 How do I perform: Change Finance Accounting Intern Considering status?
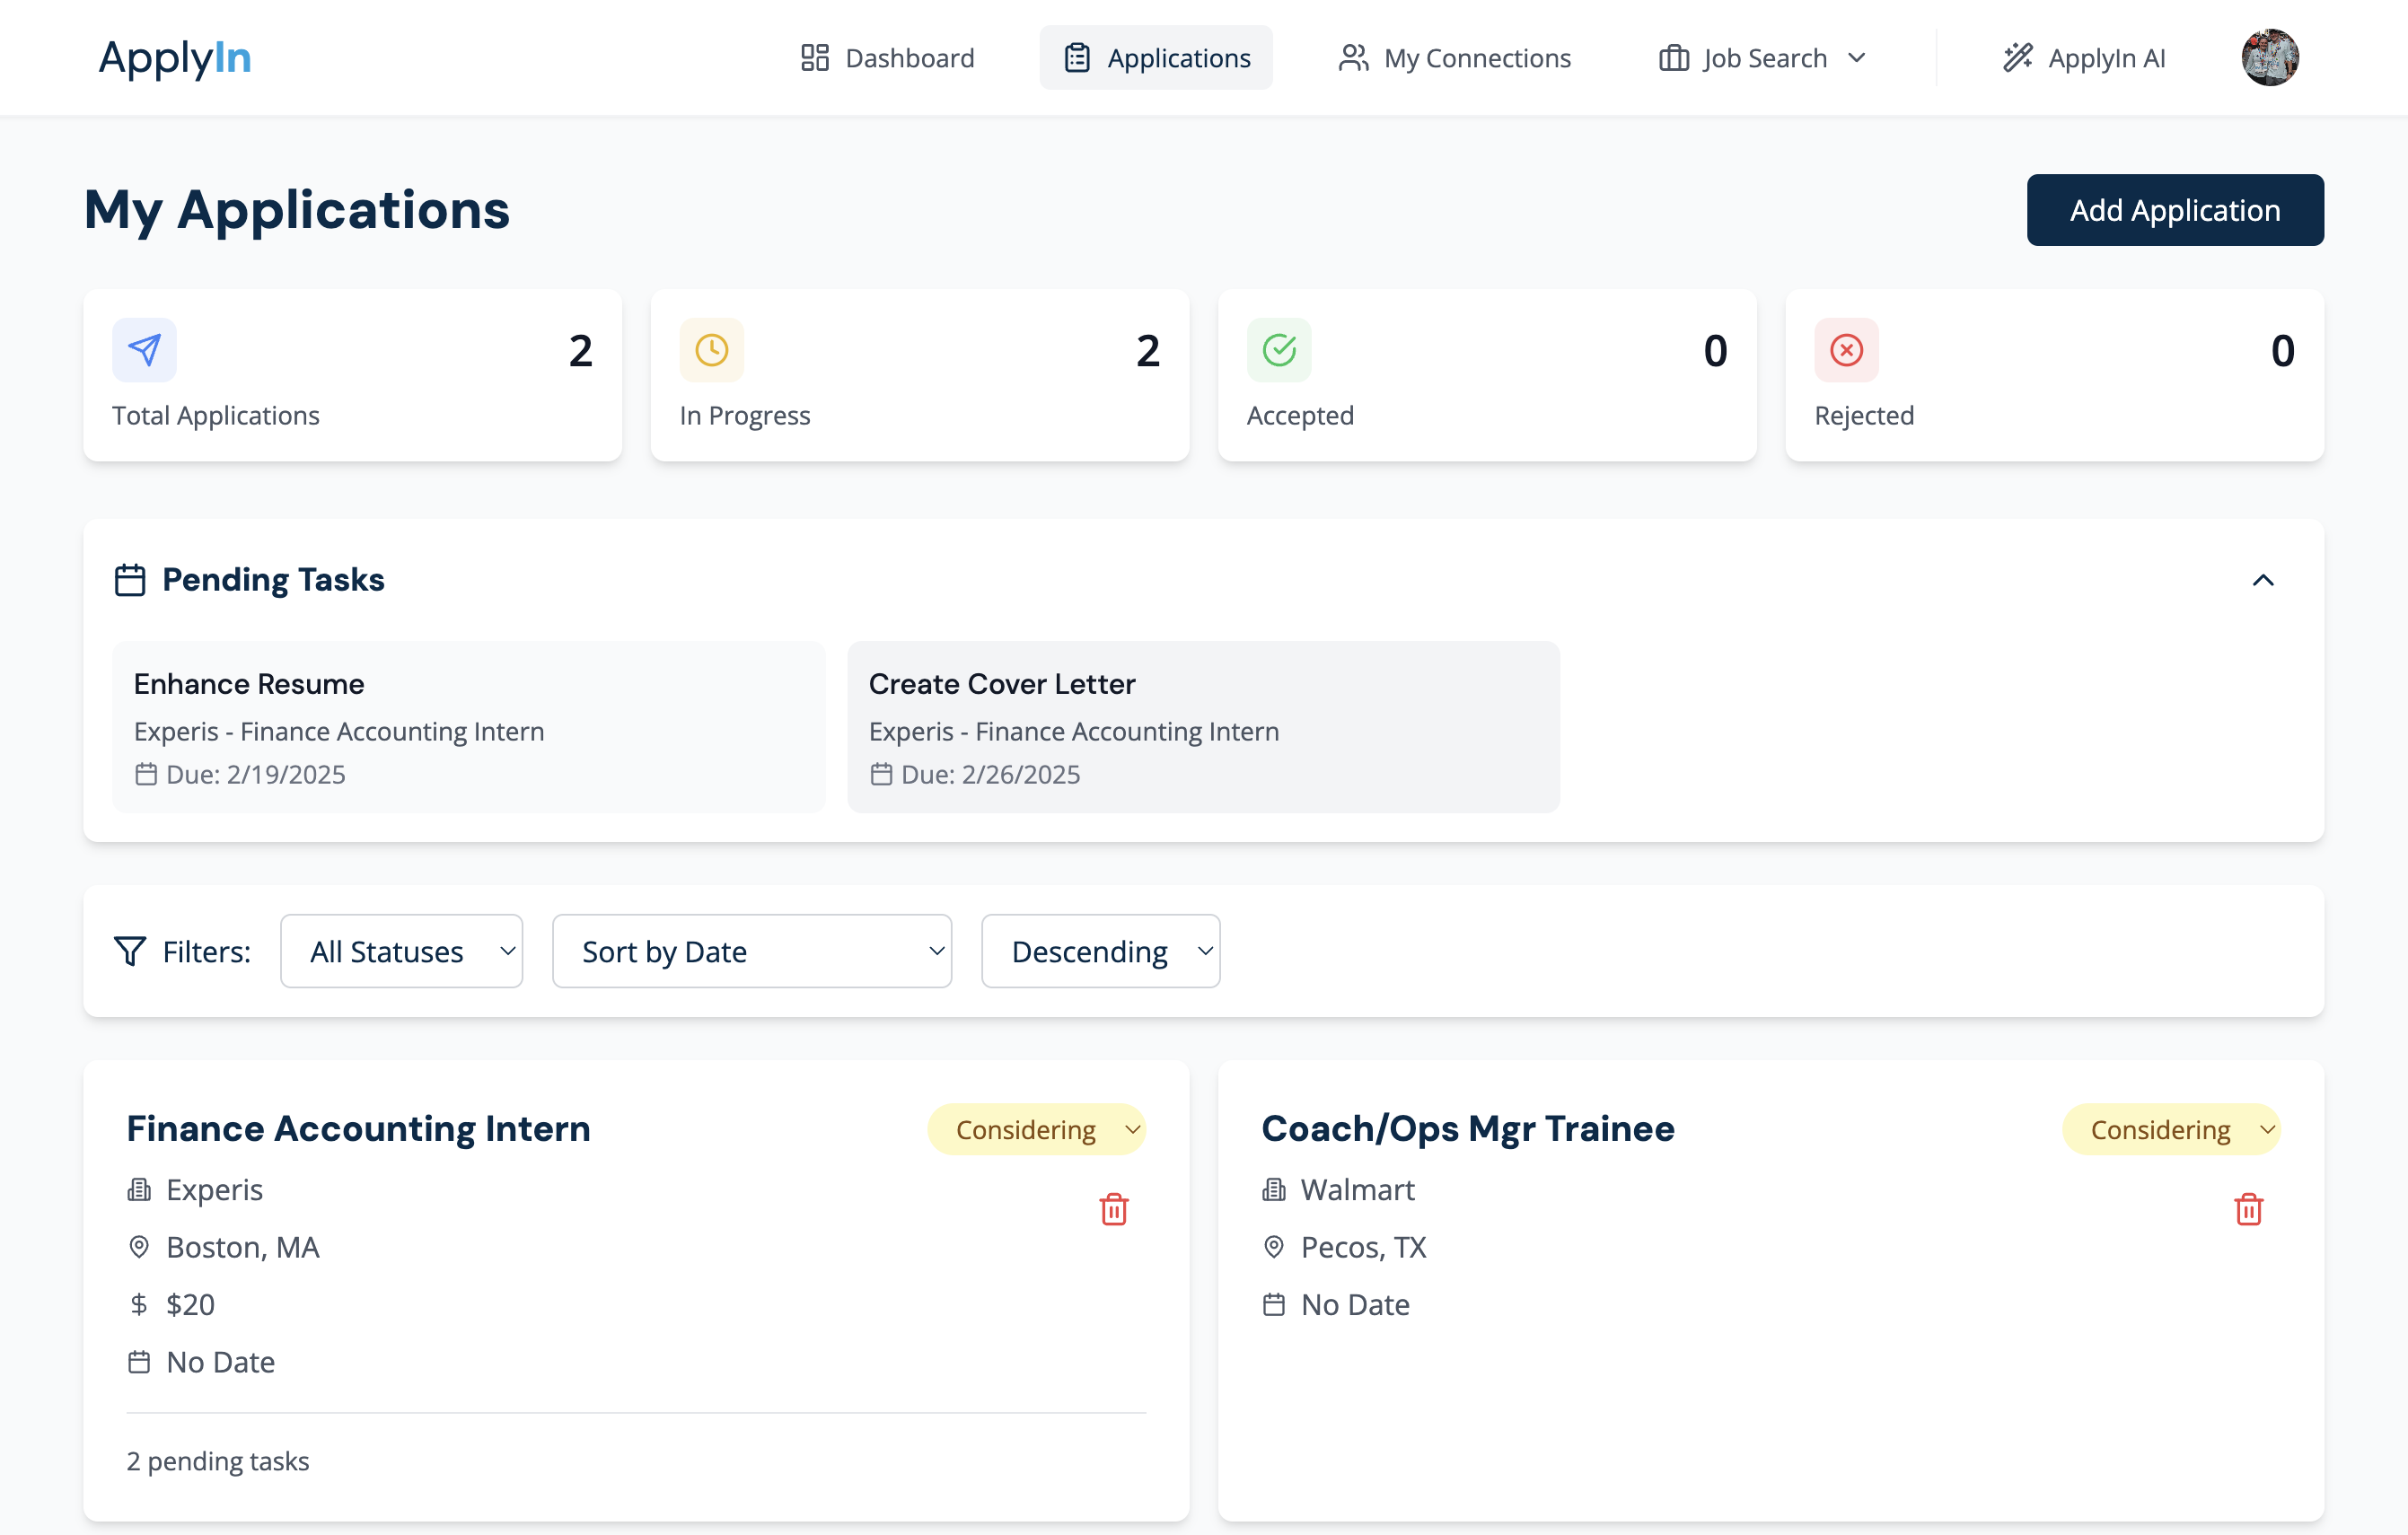1036,1130
